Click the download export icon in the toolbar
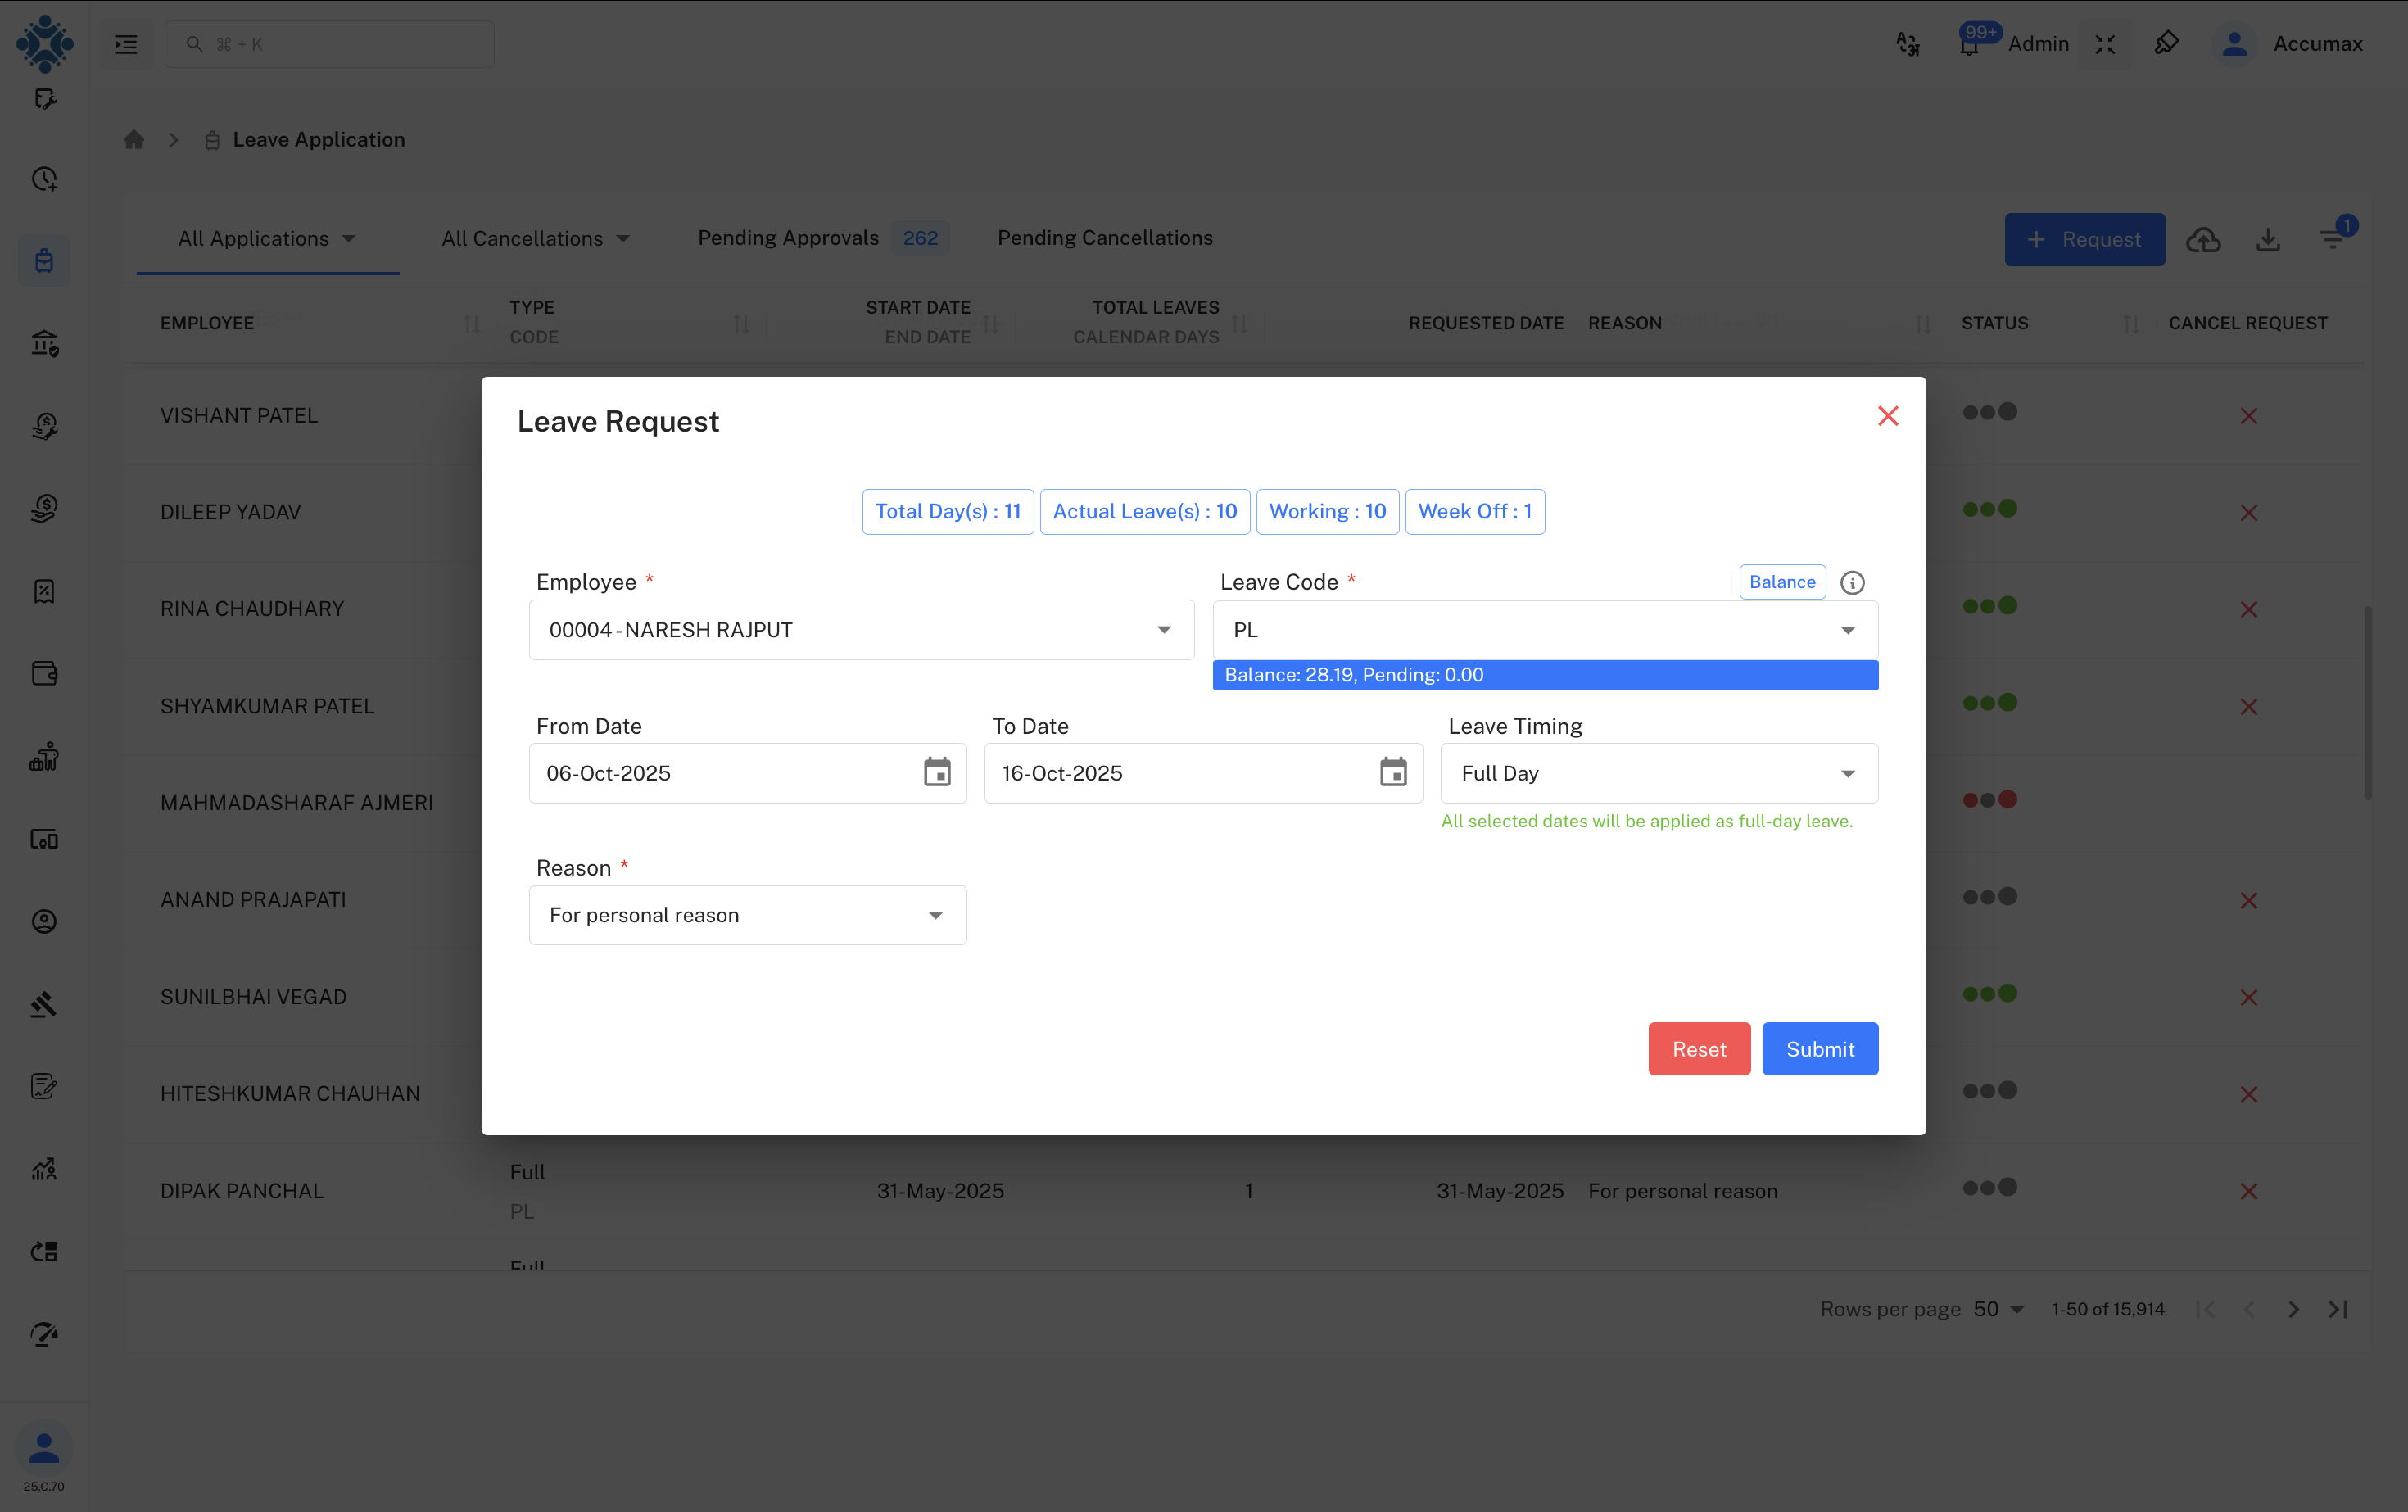 coord(2268,239)
